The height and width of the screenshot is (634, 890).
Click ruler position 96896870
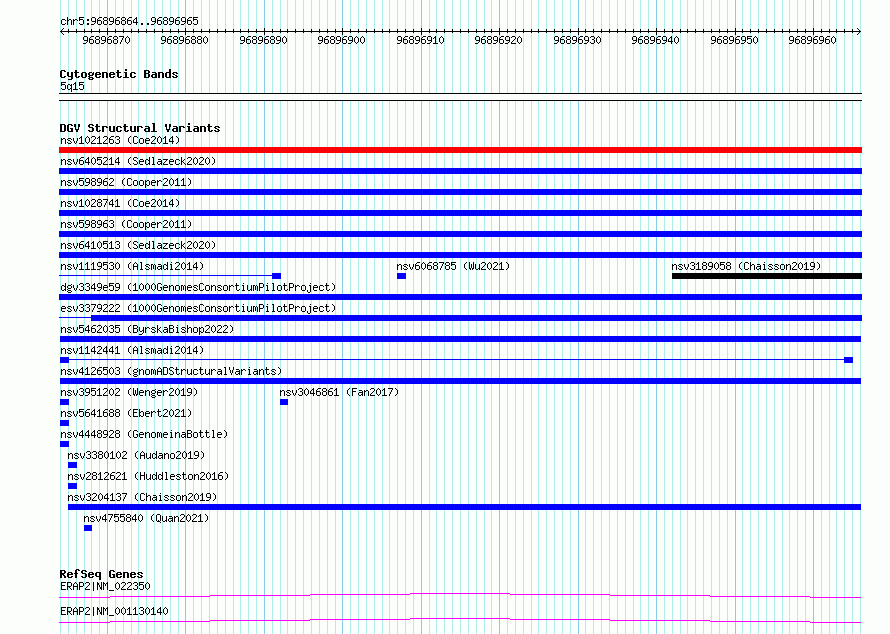pyautogui.click(x=106, y=40)
